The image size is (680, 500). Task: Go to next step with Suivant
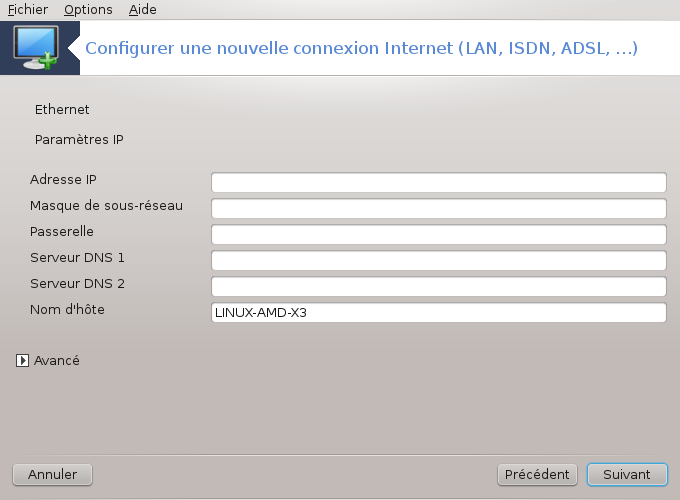tap(627, 474)
